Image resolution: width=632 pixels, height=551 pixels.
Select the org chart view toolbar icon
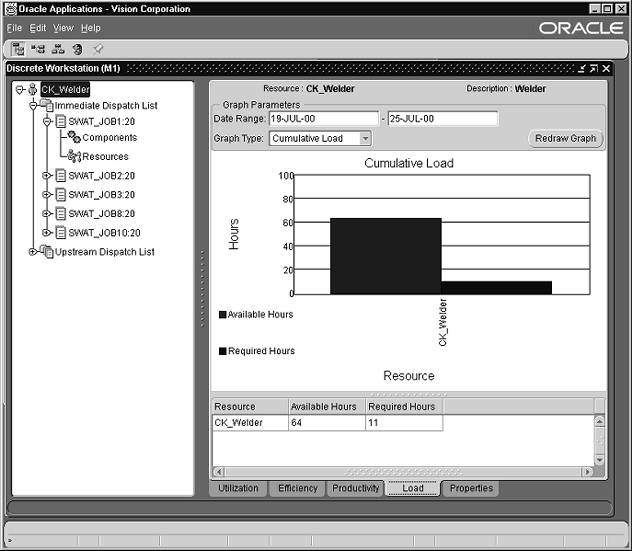58,49
